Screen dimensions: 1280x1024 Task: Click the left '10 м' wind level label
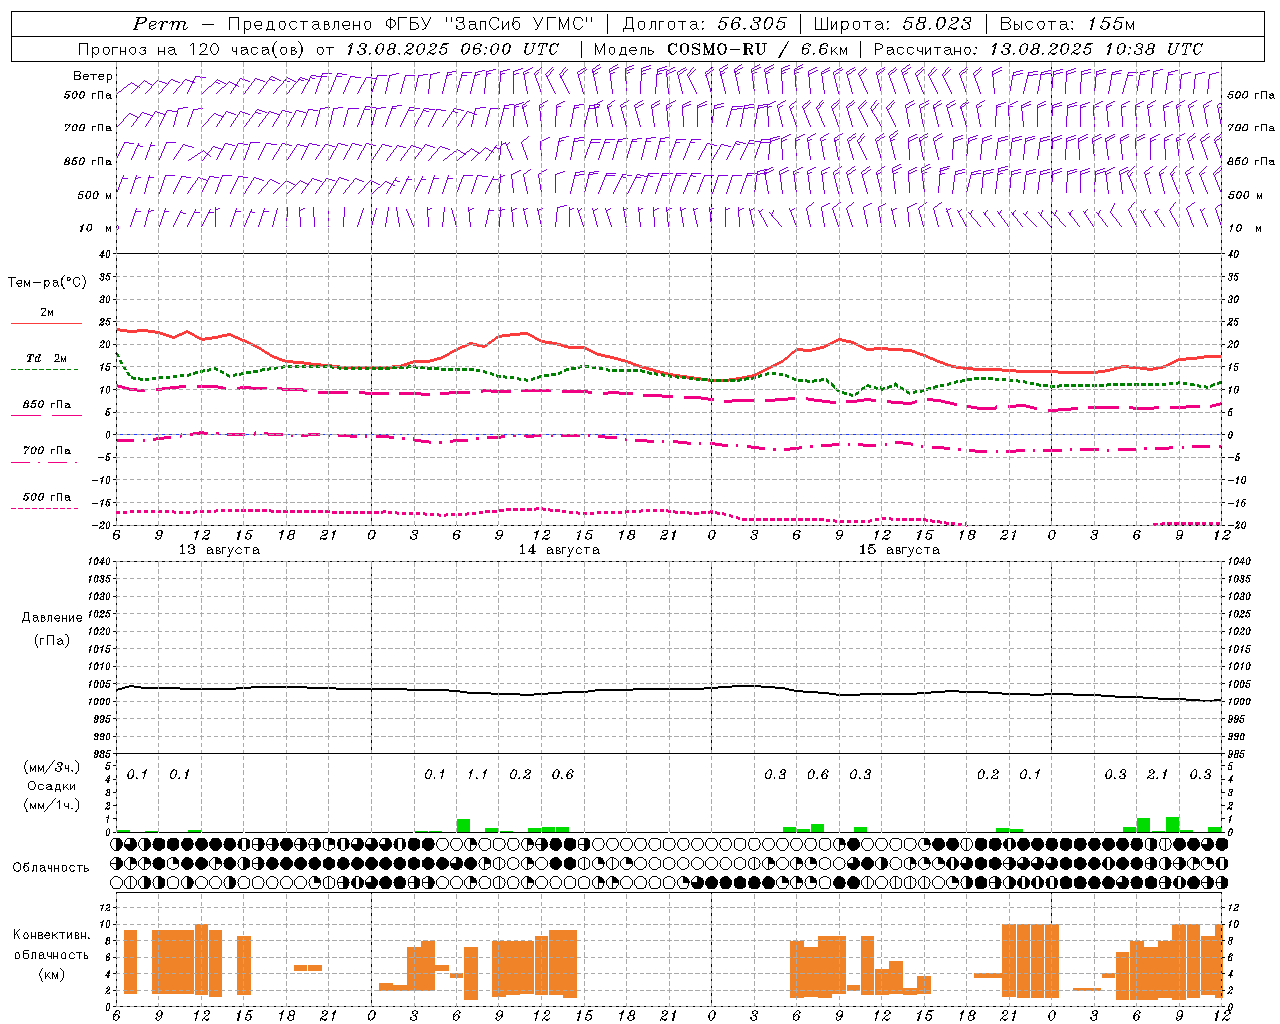pyautogui.click(x=95, y=228)
